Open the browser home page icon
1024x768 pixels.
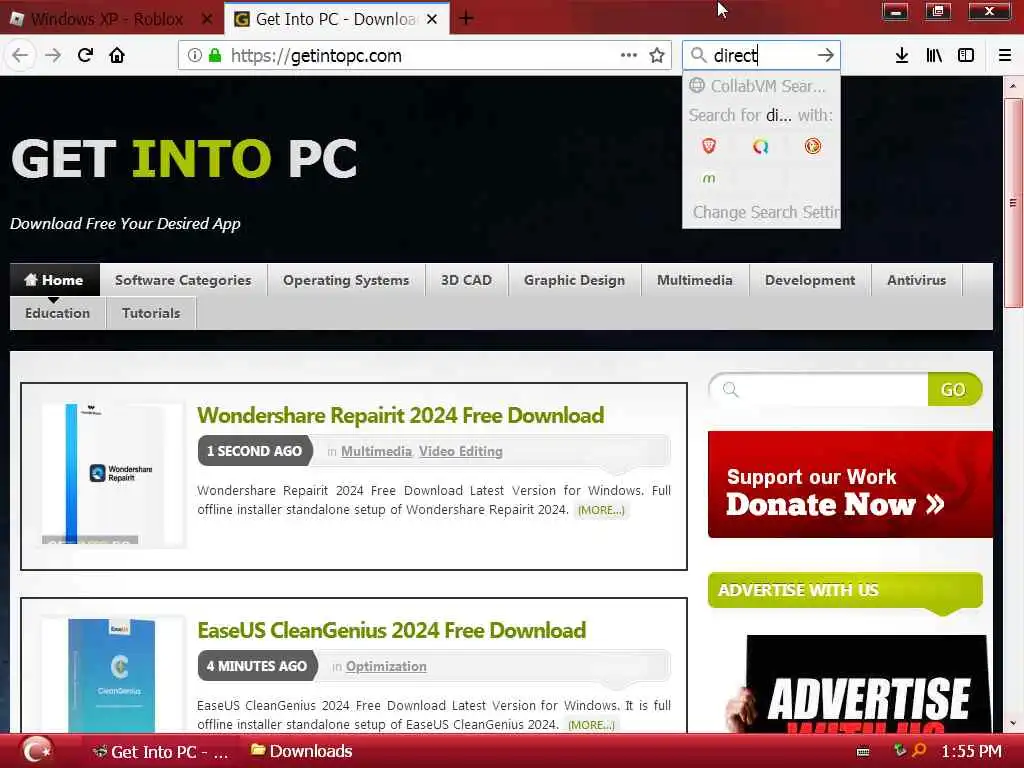[x=117, y=56]
